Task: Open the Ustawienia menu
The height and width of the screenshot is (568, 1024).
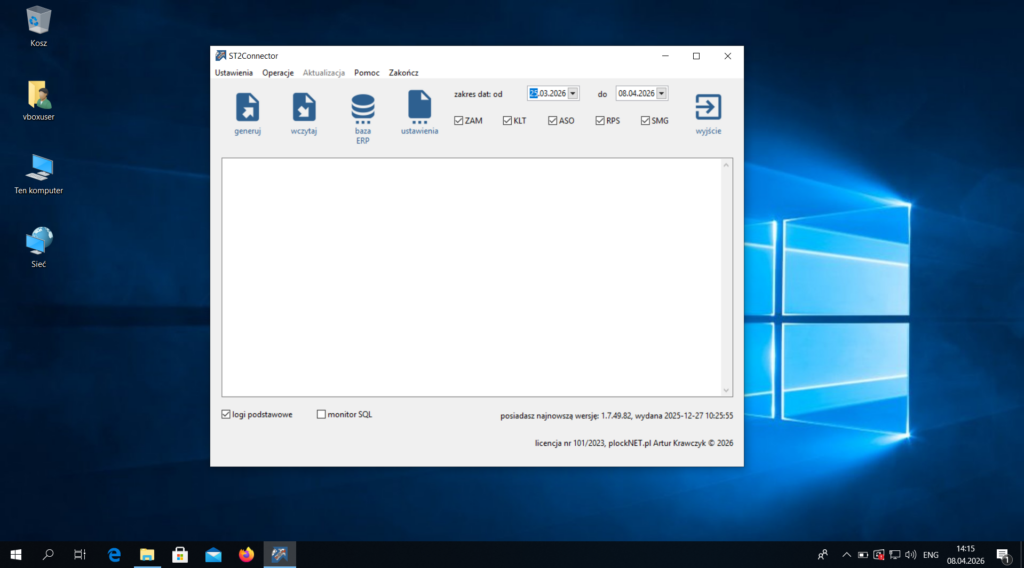Action: click(x=233, y=73)
